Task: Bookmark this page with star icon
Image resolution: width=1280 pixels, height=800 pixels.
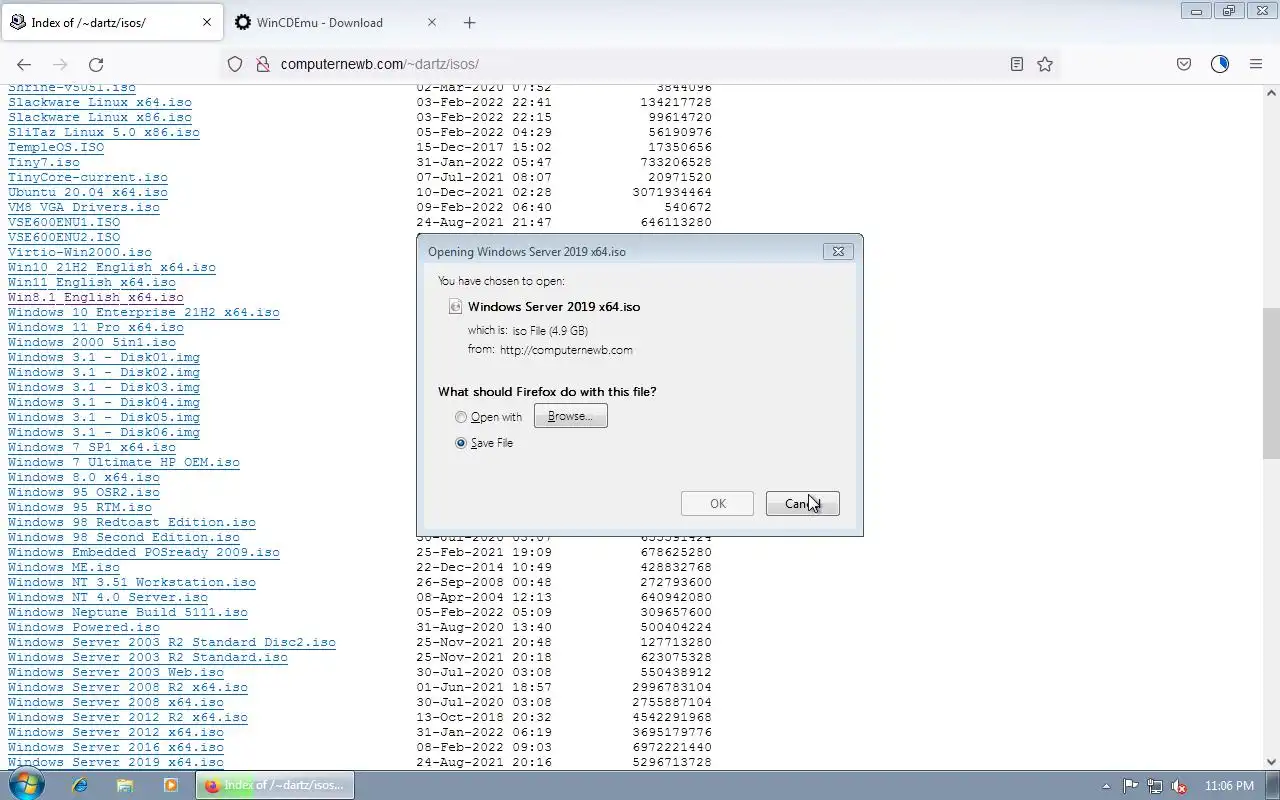Action: (1045, 64)
